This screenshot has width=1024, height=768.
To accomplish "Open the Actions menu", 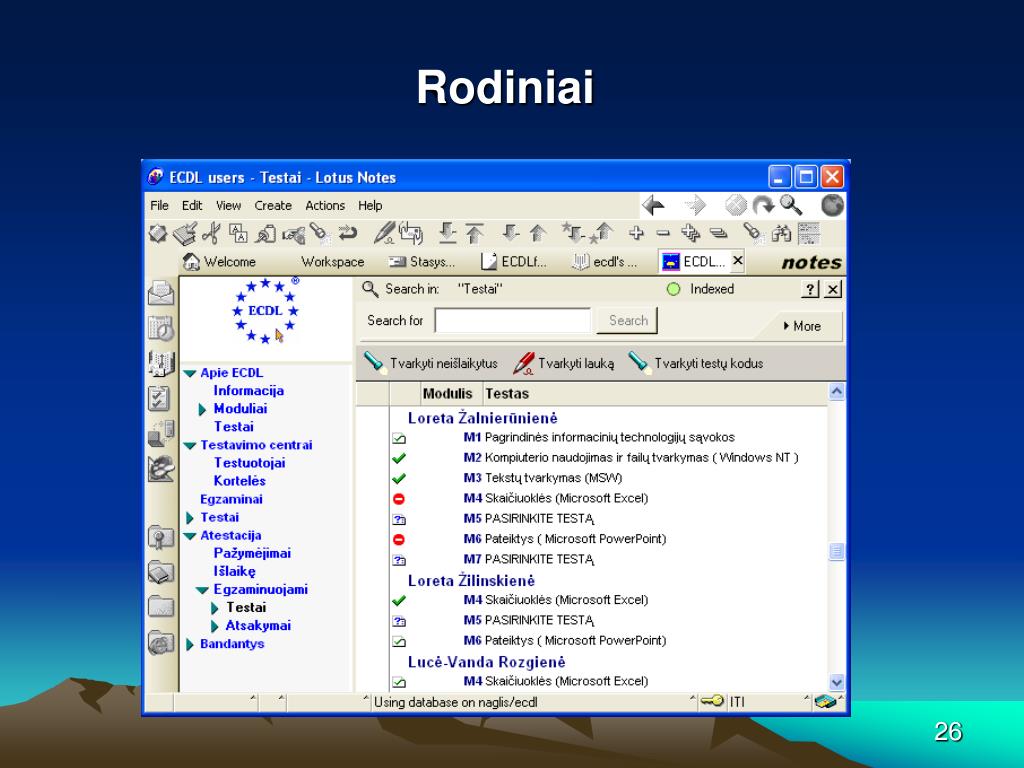I will point(325,206).
